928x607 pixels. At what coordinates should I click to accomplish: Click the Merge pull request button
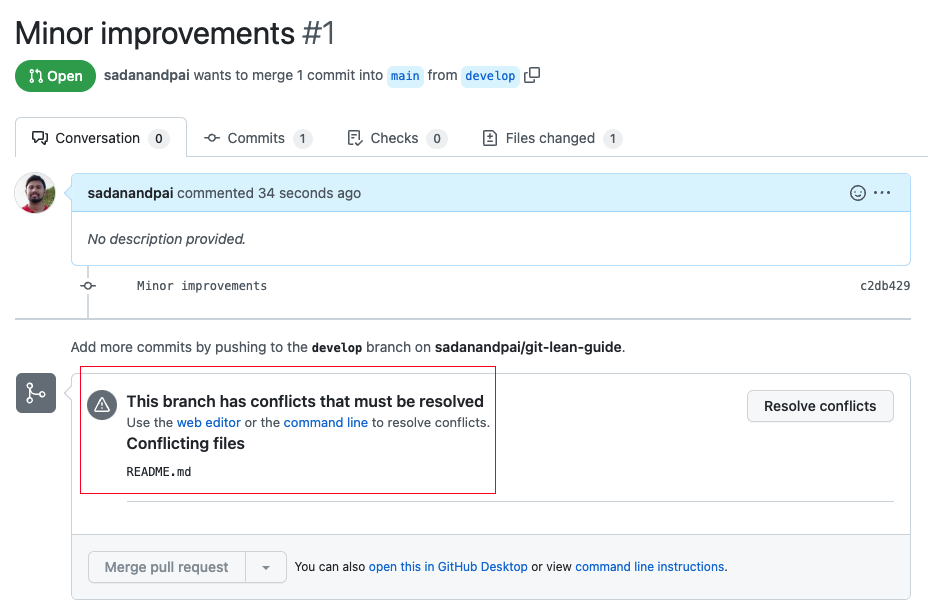[x=167, y=567]
